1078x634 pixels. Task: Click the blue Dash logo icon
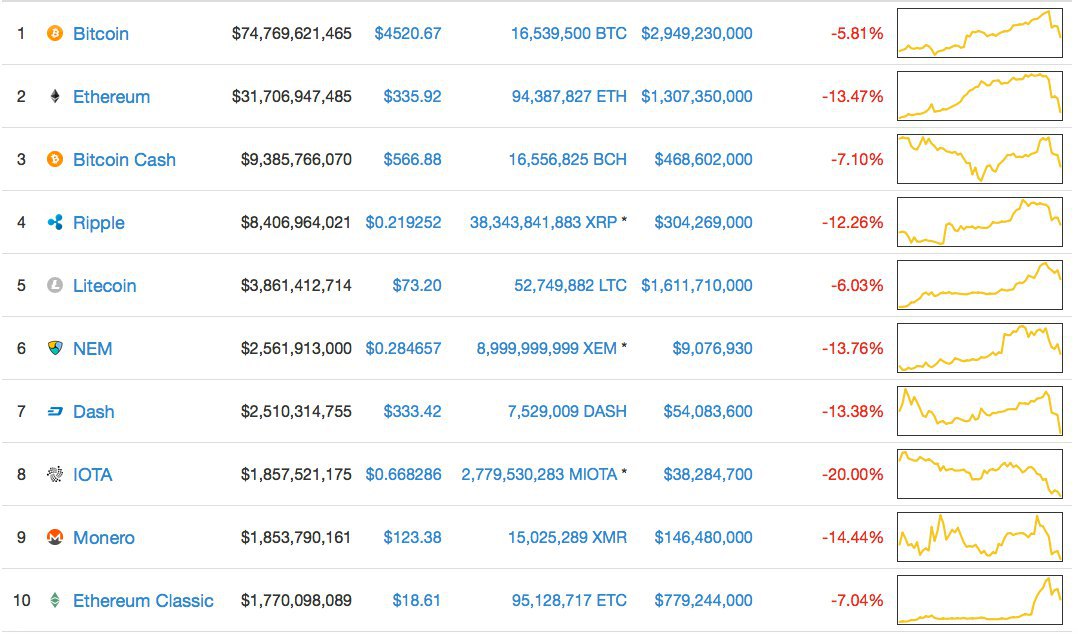click(55, 412)
